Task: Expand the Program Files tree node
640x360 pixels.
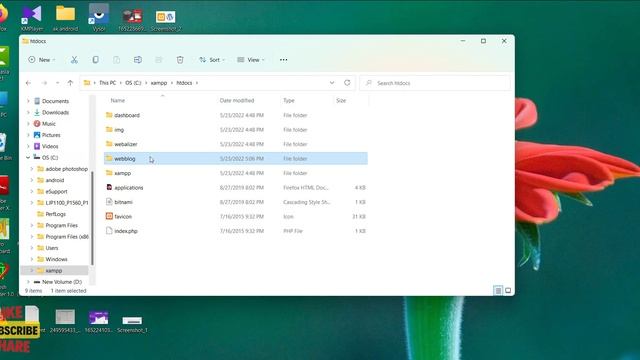Action: (32, 225)
